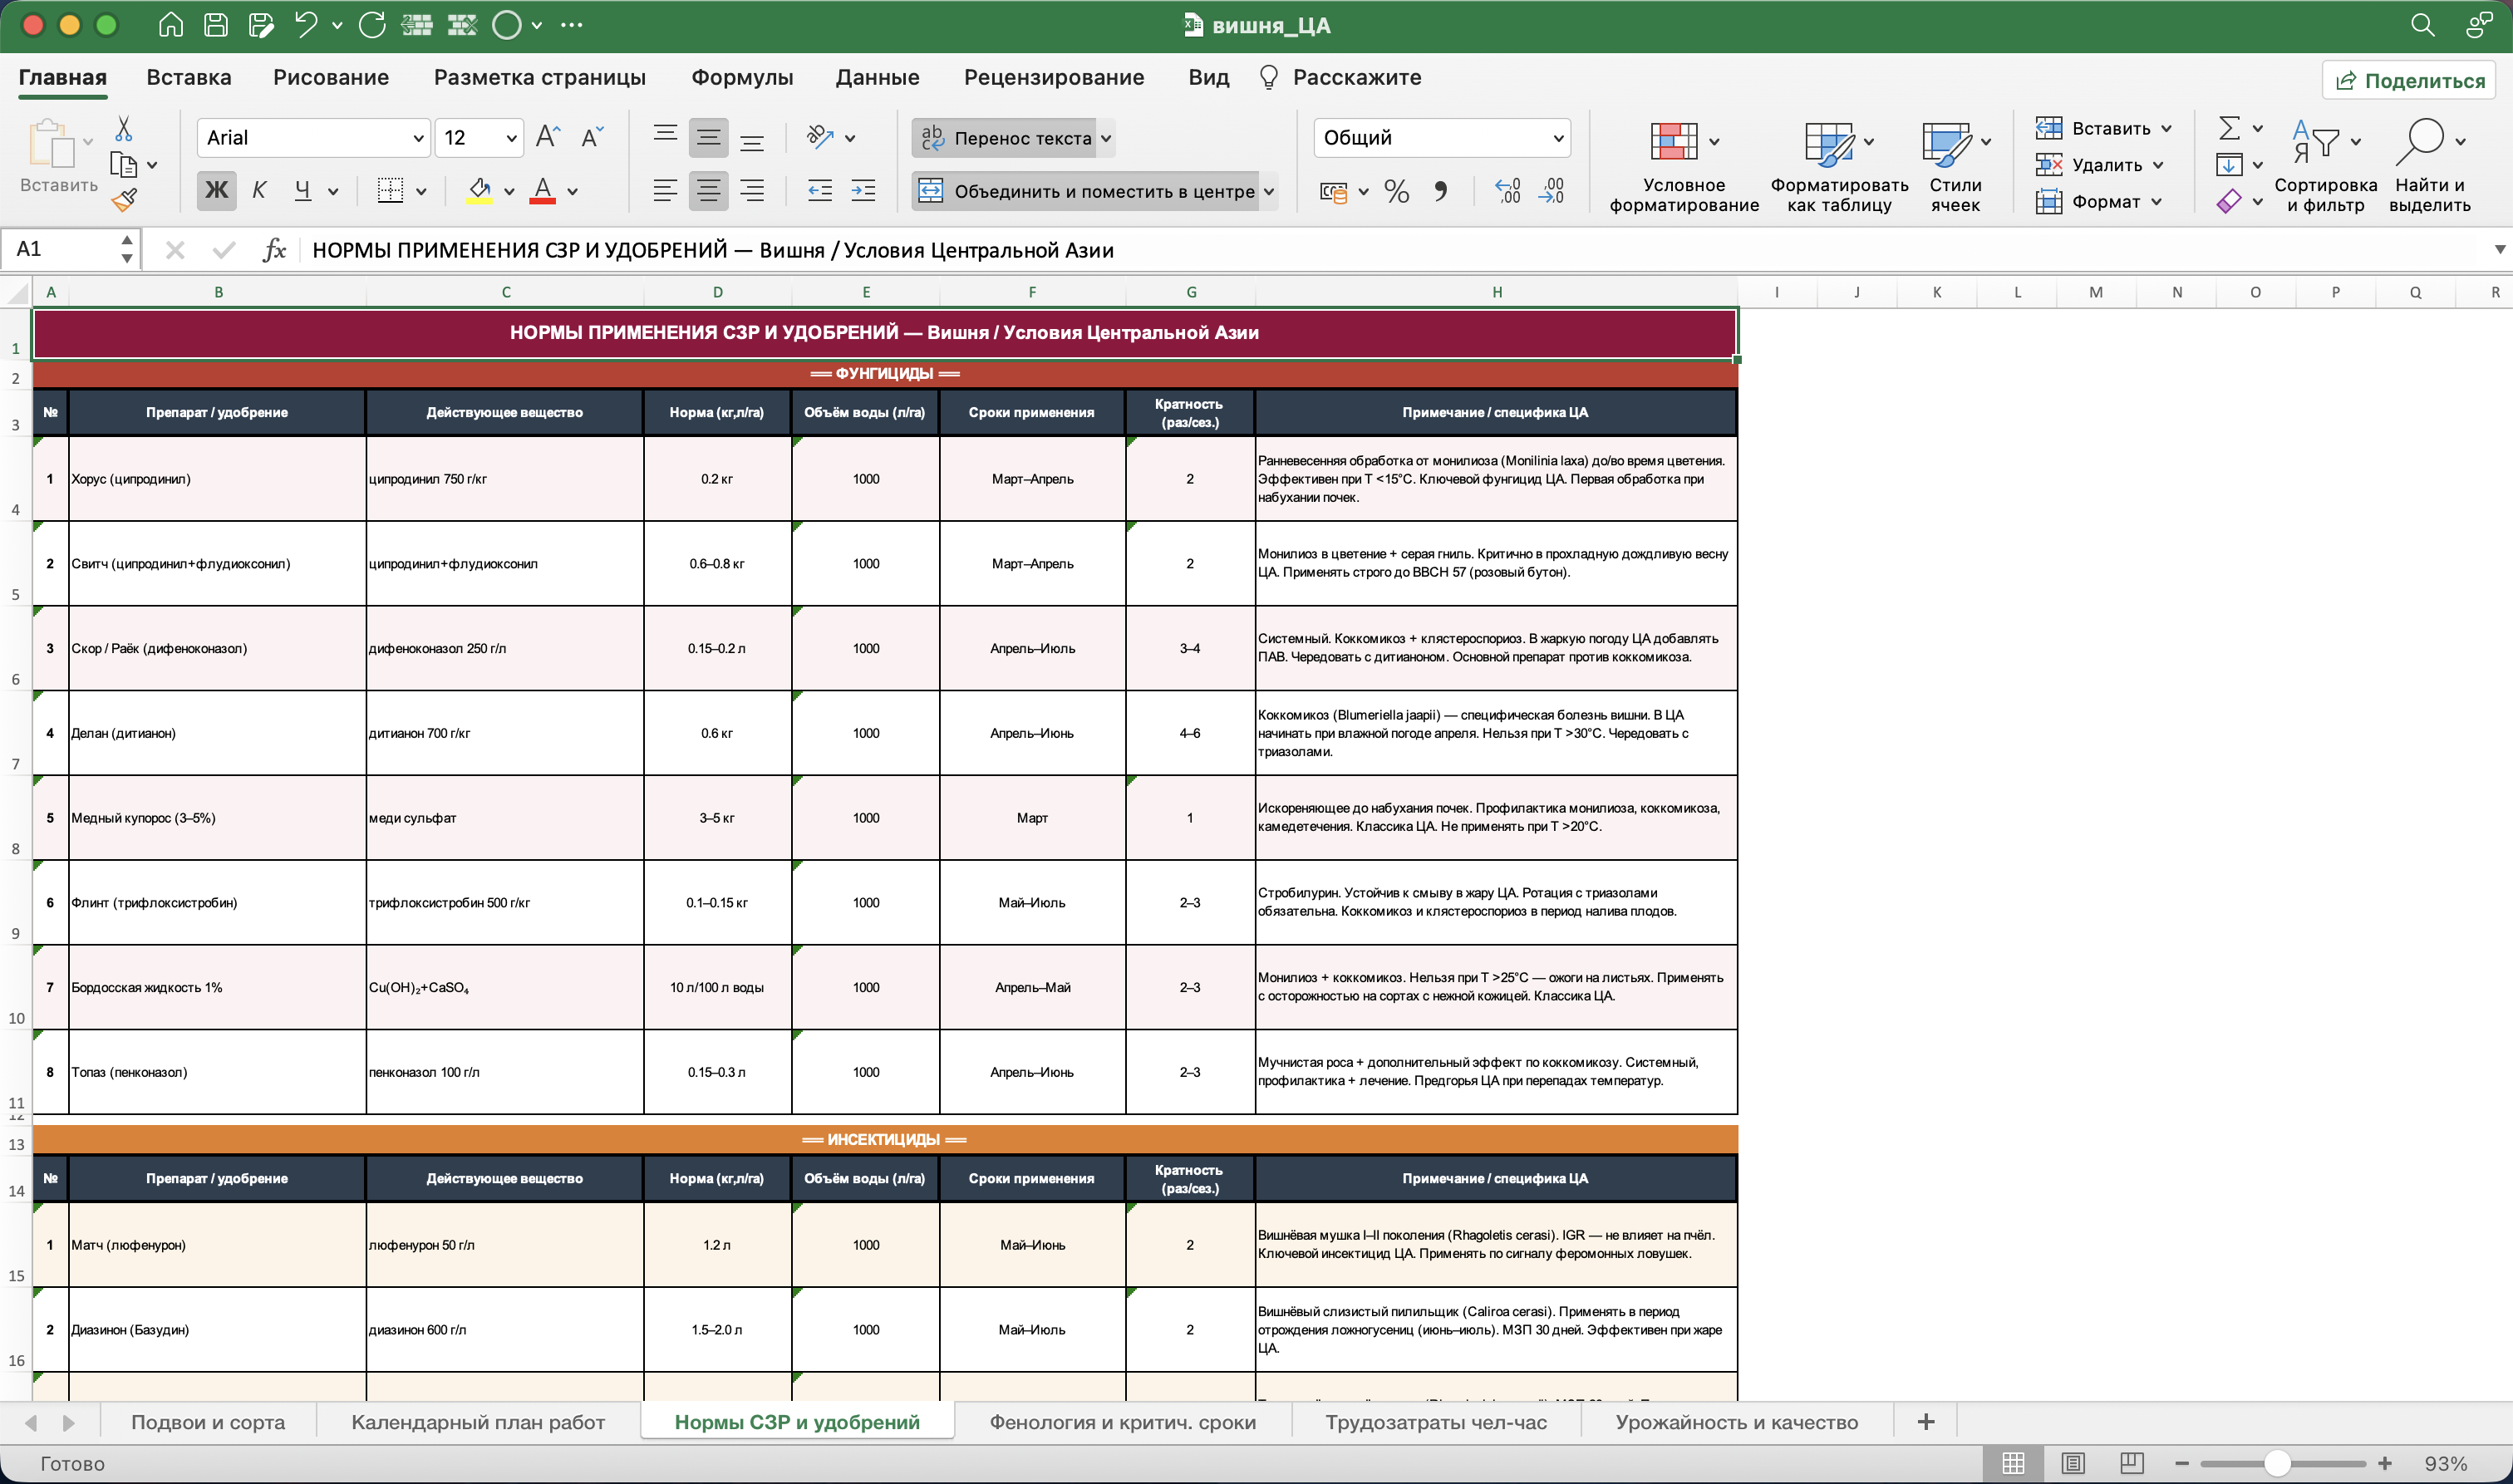
Task: Click the zoom slider handle in status bar
Action: (x=2278, y=1463)
